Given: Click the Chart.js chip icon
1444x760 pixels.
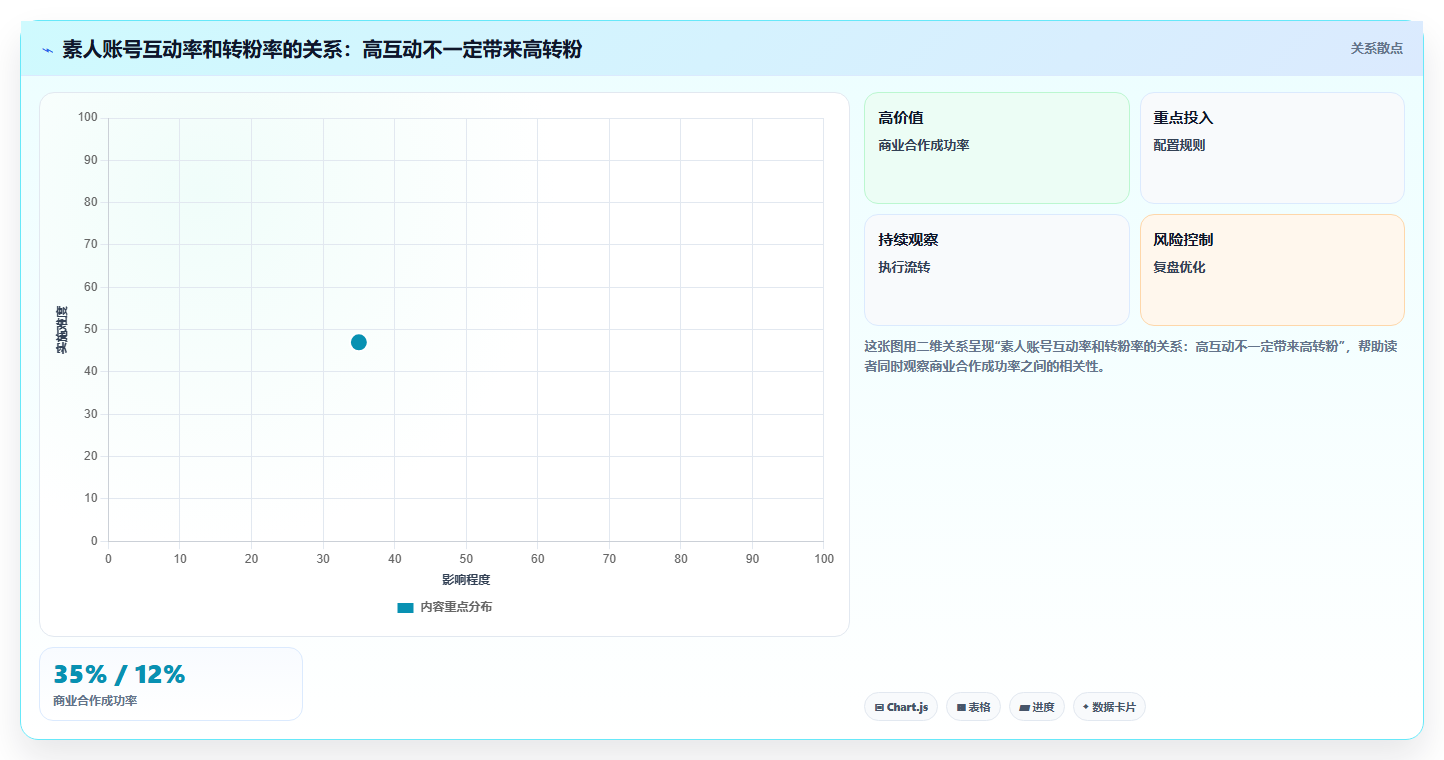Looking at the screenshot, I should tap(879, 707).
